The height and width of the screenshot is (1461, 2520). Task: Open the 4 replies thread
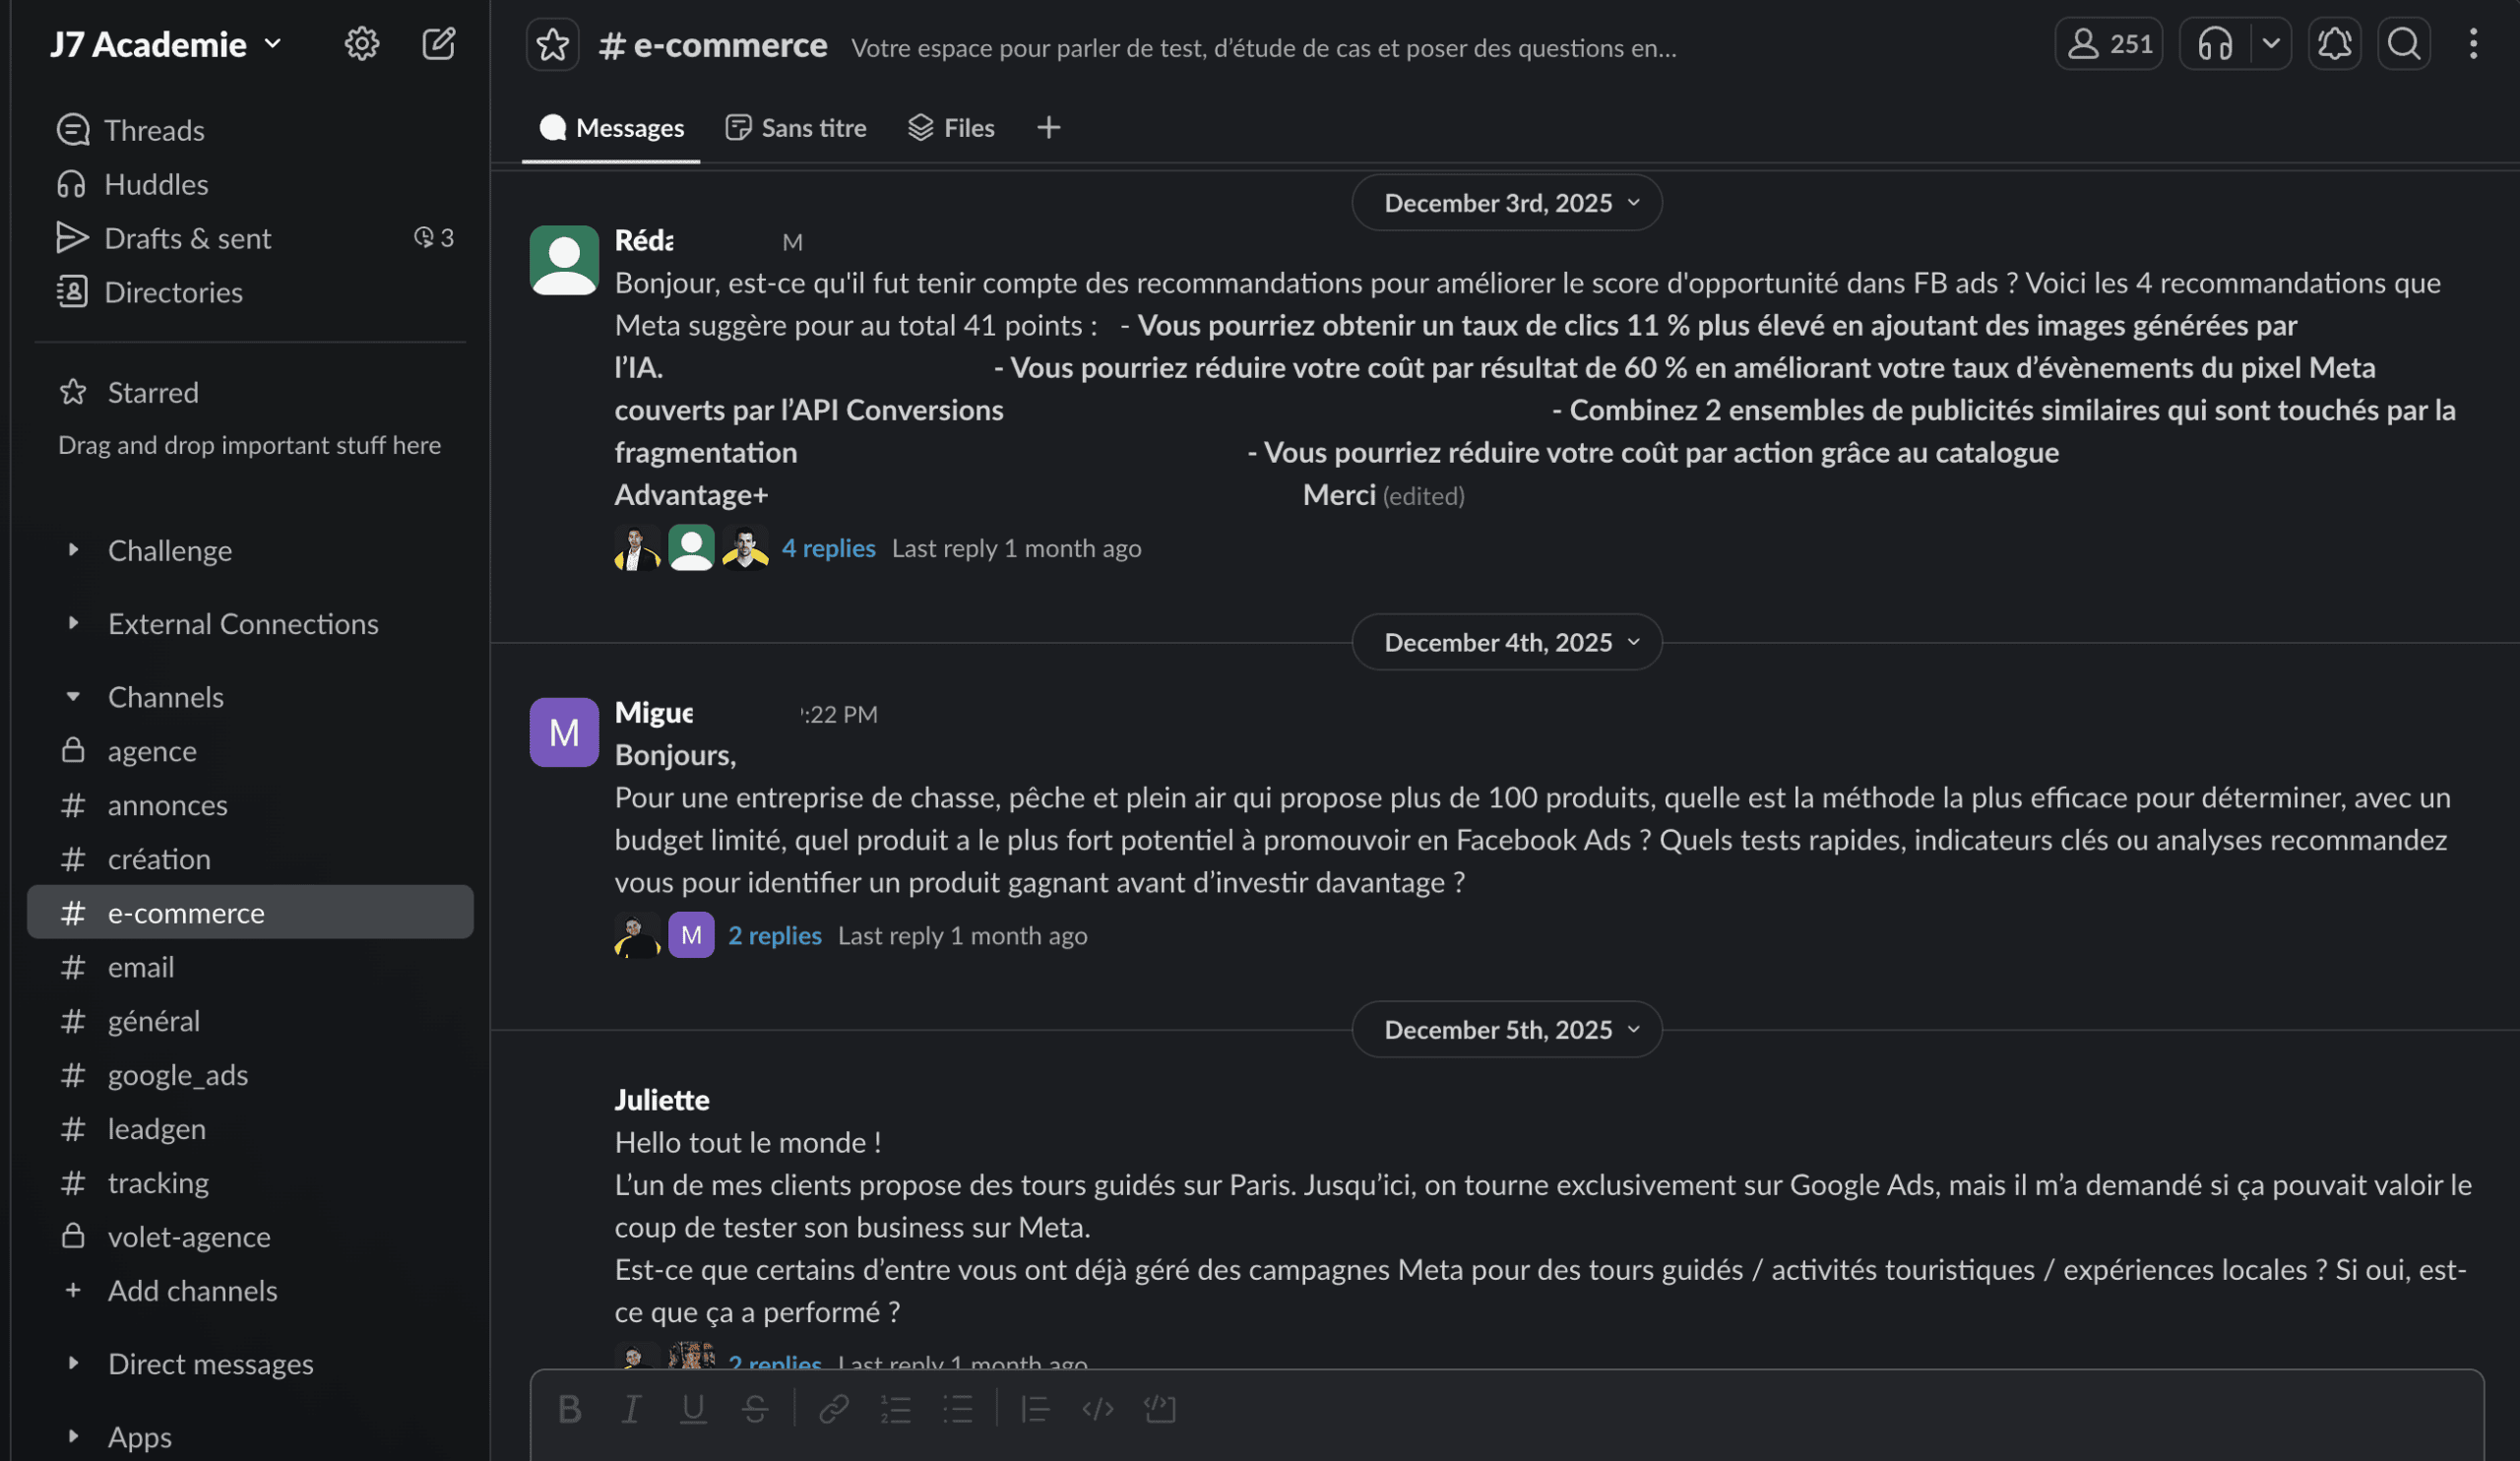pyautogui.click(x=828, y=549)
